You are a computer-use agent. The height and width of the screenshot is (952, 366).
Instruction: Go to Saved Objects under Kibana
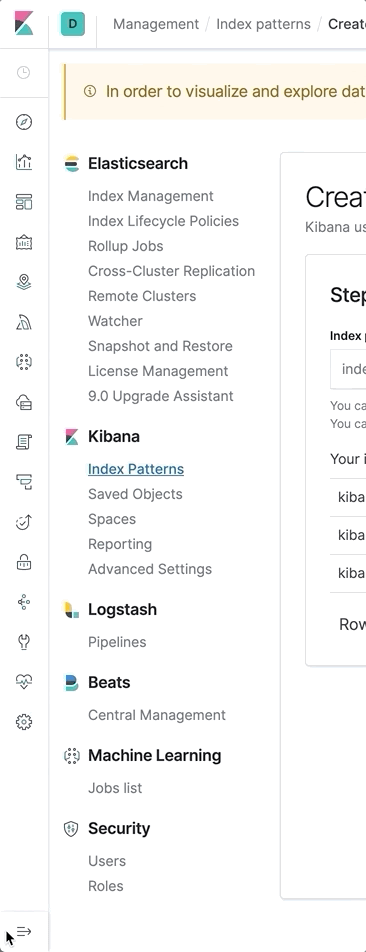[x=135, y=494]
